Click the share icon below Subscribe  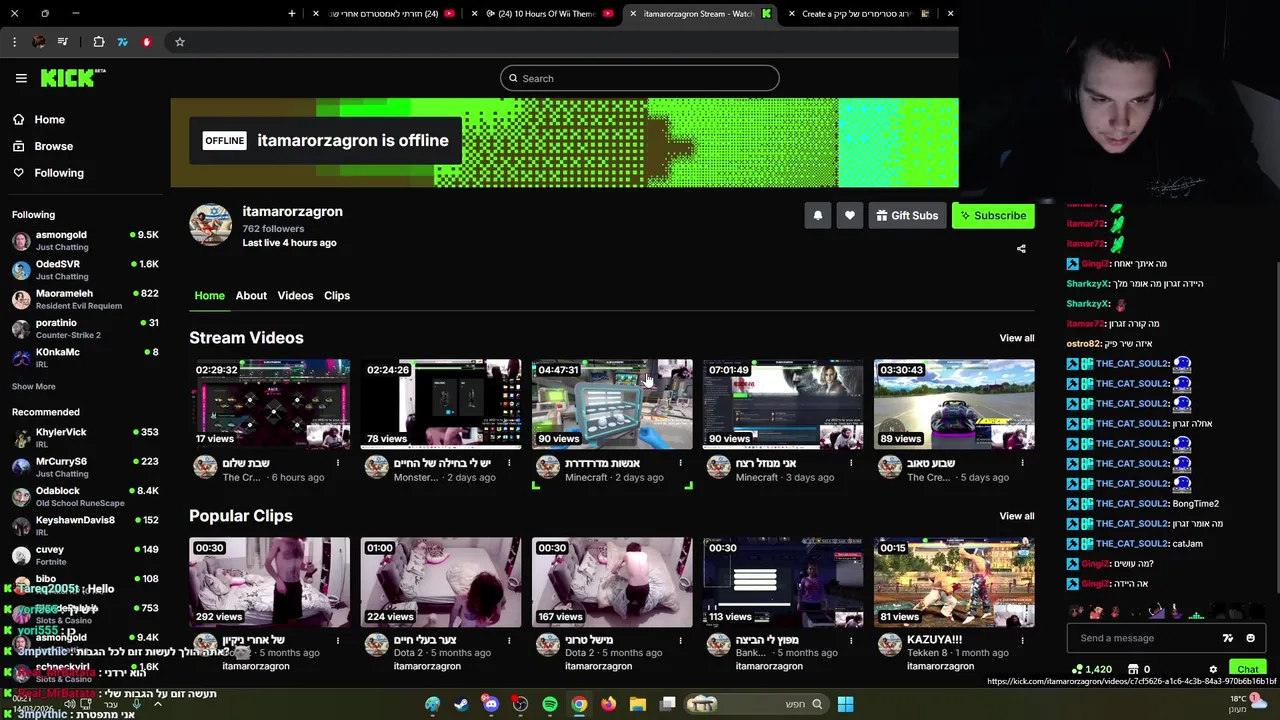pyautogui.click(x=1021, y=248)
